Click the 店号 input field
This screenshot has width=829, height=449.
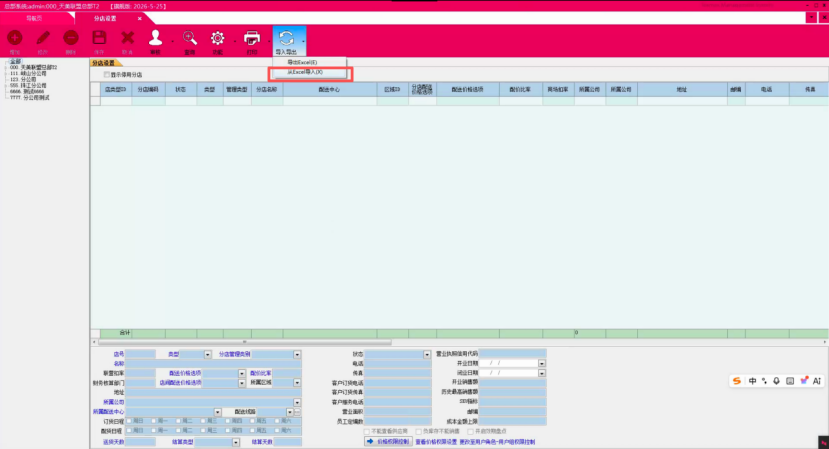click(141, 354)
